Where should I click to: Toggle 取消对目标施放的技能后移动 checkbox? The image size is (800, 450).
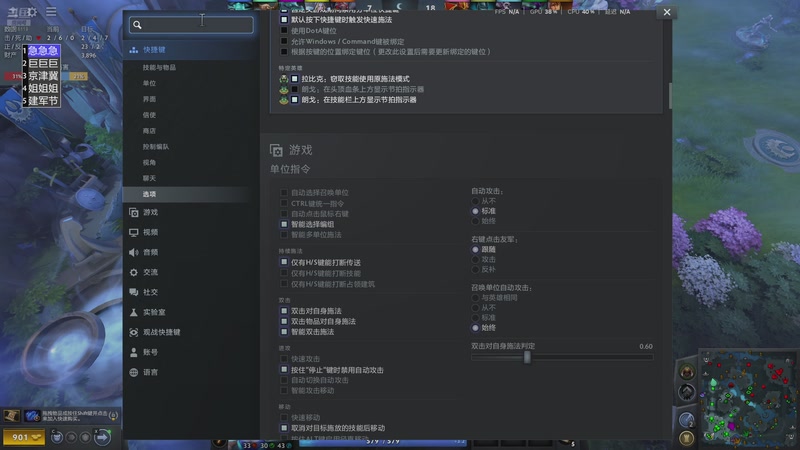click(x=284, y=428)
